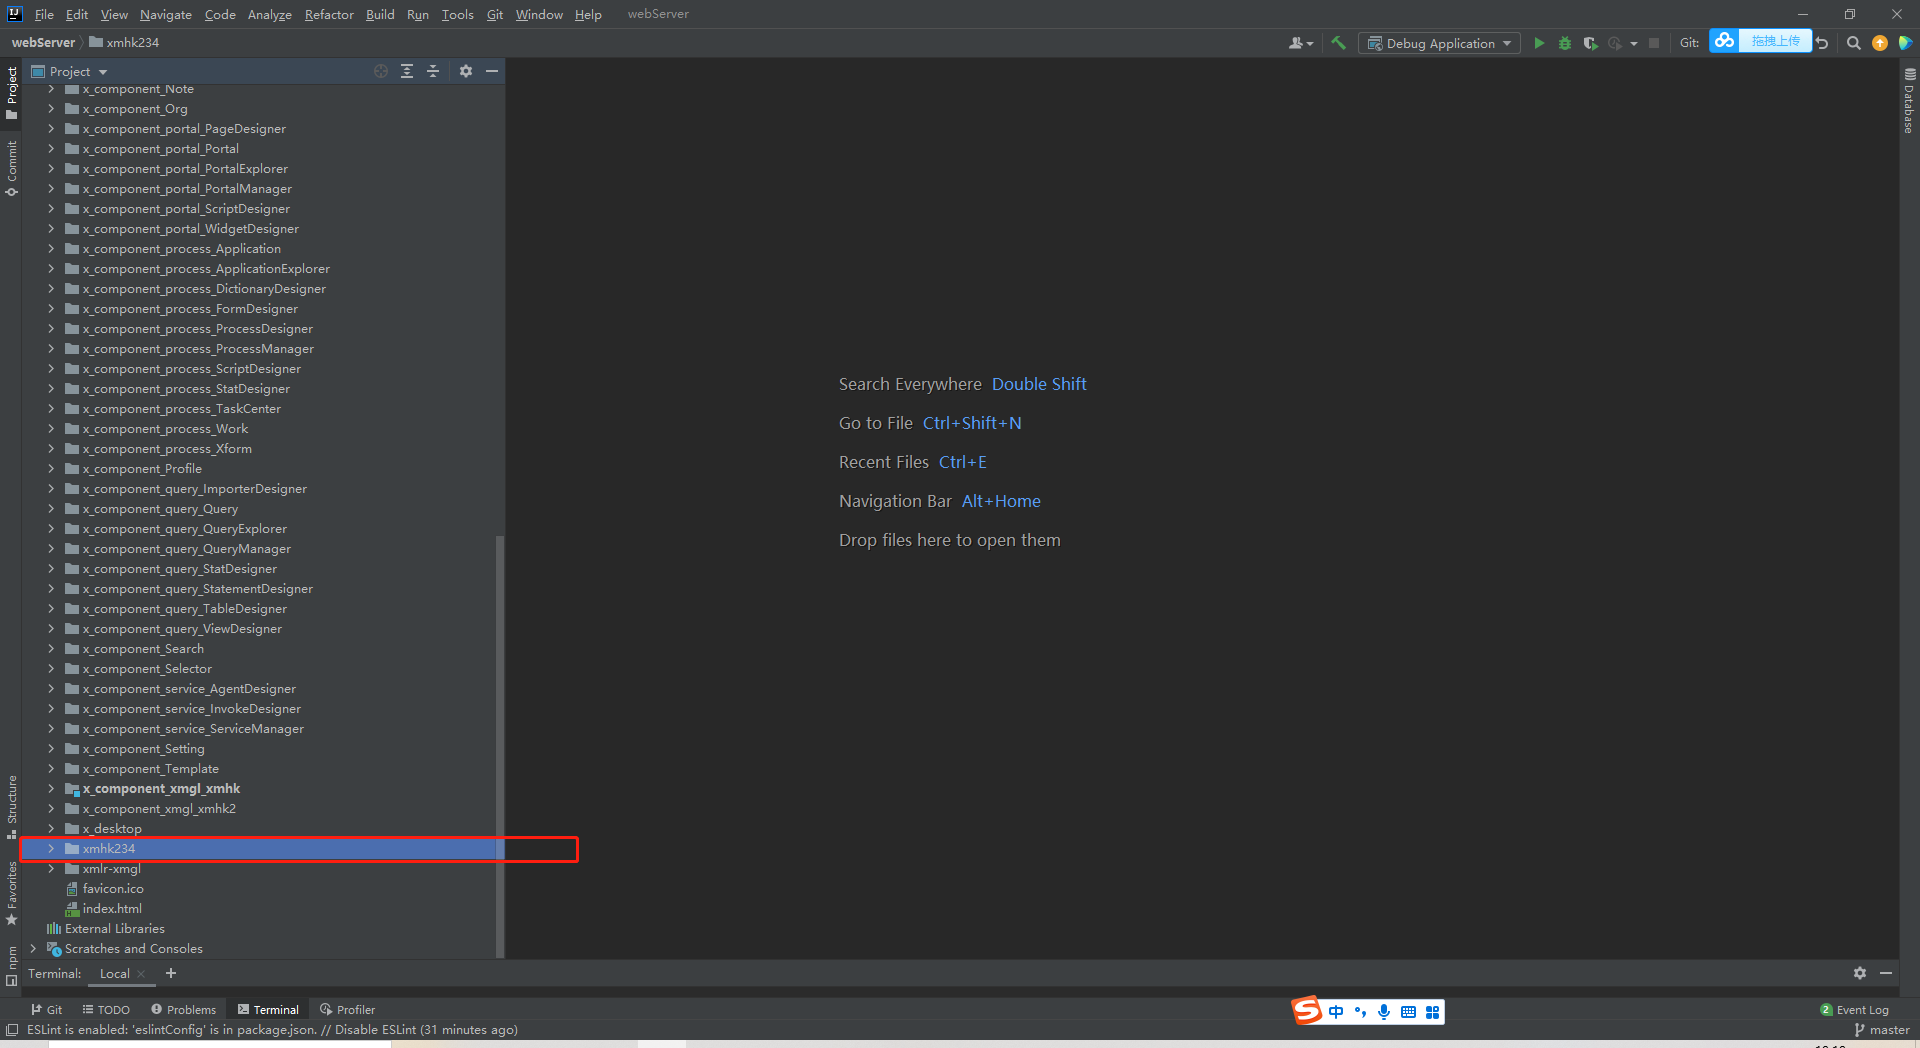Open the dropdown arrow beside the profiler icon
The width and height of the screenshot is (1920, 1048).
[x=1634, y=43]
